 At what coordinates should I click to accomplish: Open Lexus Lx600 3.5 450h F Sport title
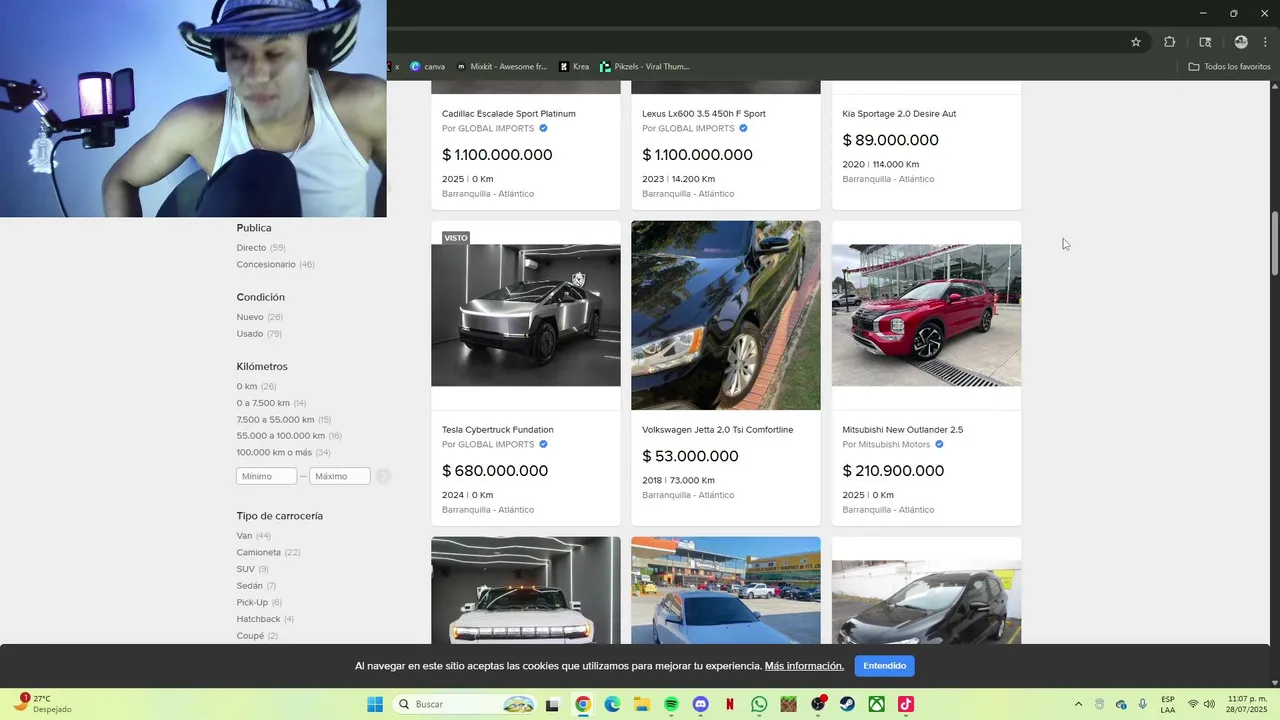click(x=704, y=114)
